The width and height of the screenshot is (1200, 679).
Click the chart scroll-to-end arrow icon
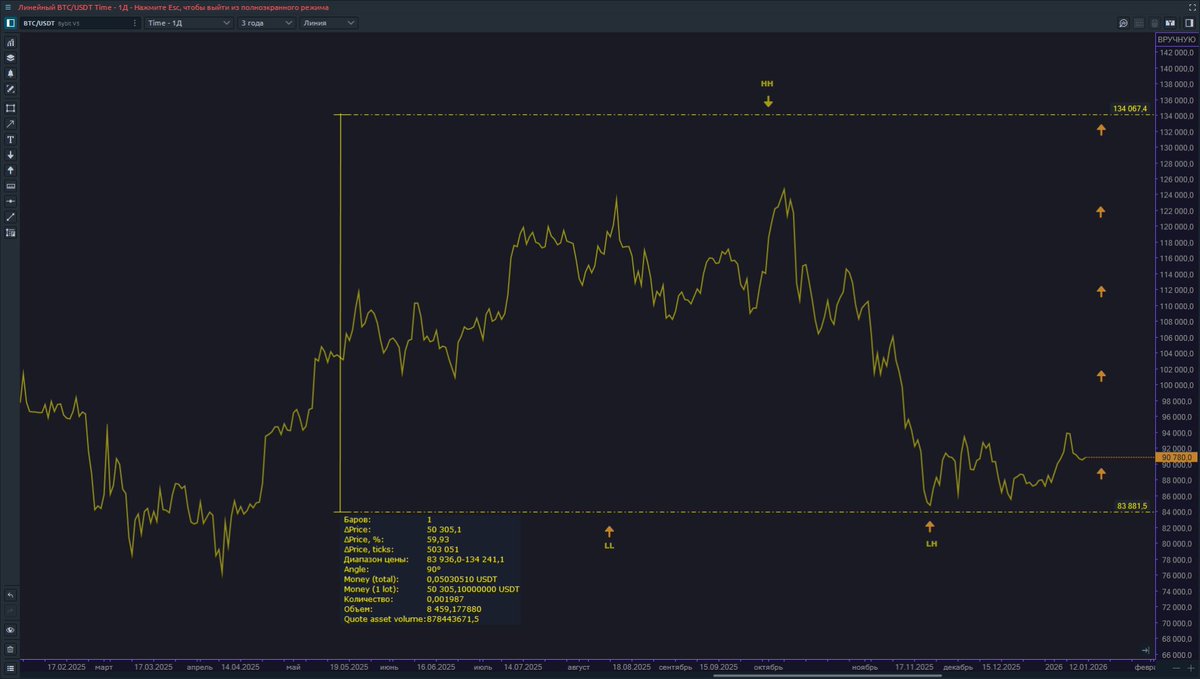pos(1145,650)
